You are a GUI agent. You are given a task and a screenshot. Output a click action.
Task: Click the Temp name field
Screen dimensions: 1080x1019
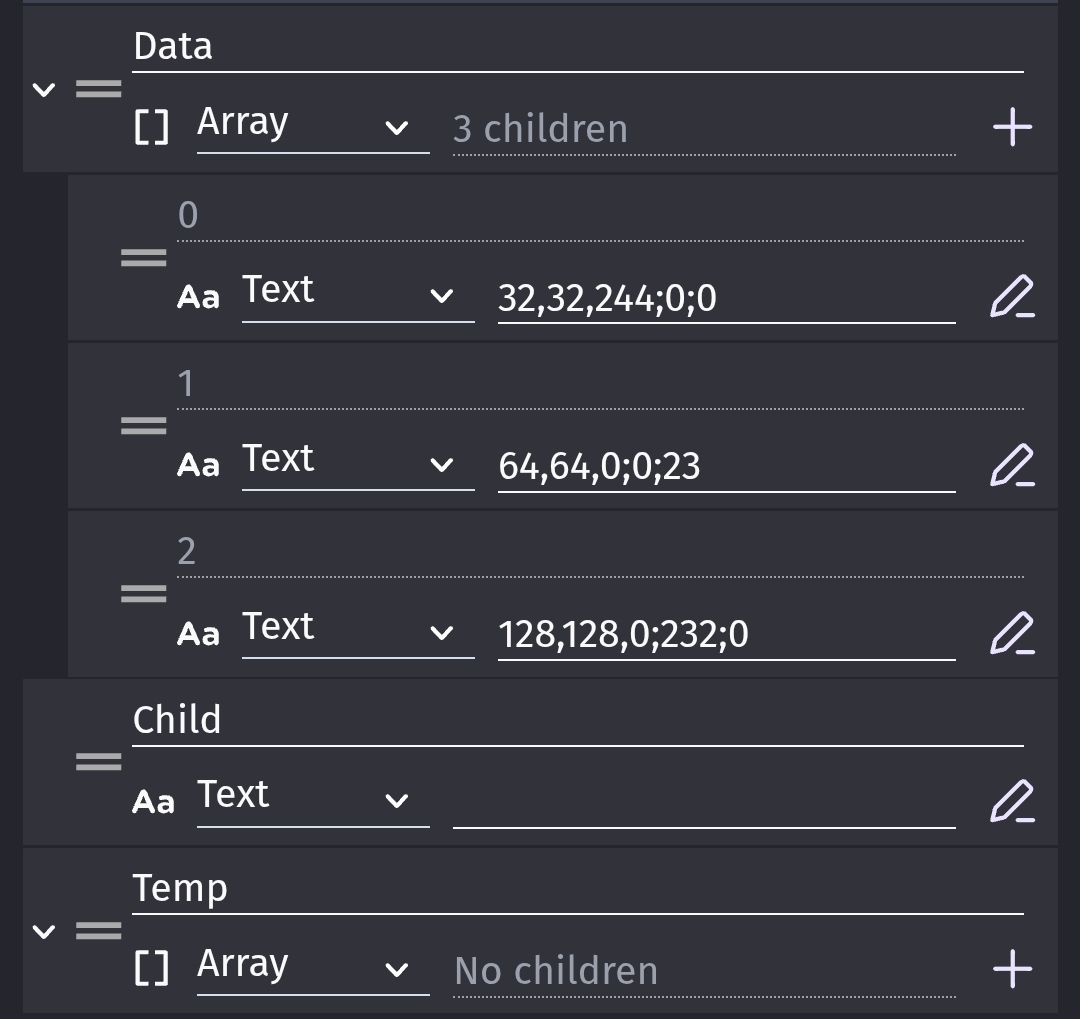coord(578,890)
